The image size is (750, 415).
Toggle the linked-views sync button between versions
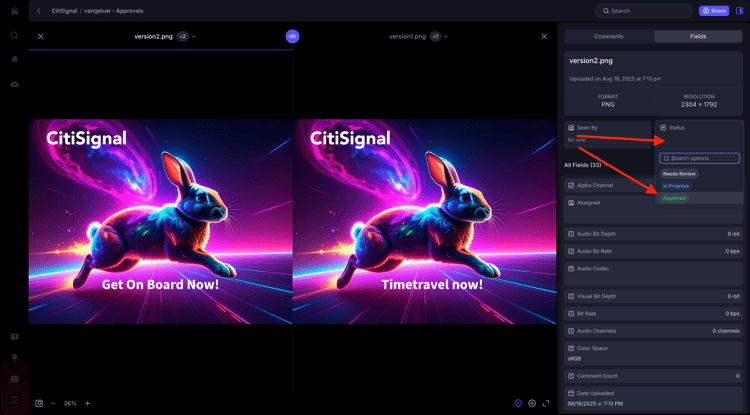pos(292,36)
